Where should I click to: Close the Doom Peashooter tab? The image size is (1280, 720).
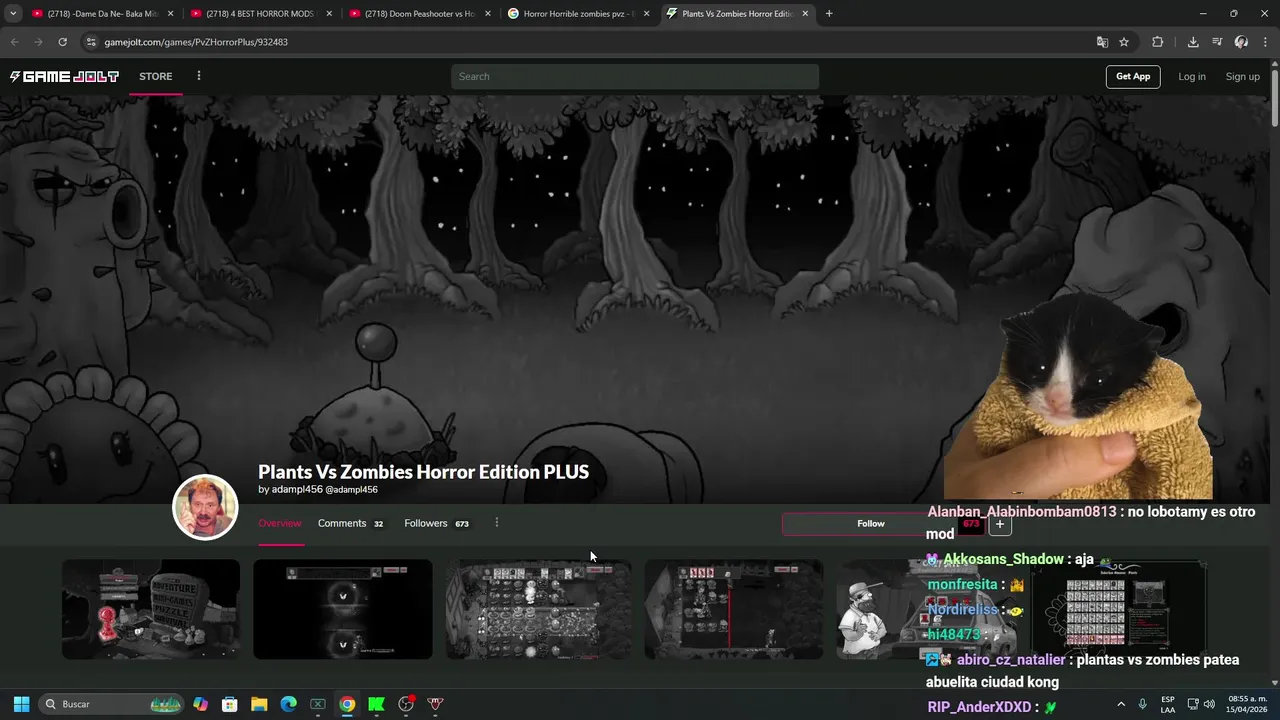[488, 14]
